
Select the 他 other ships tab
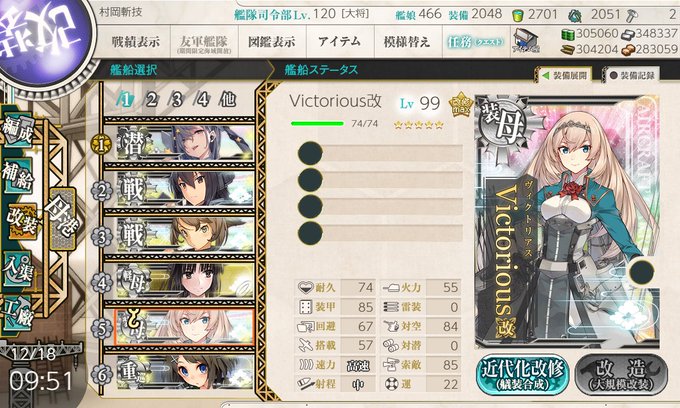tap(228, 100)
